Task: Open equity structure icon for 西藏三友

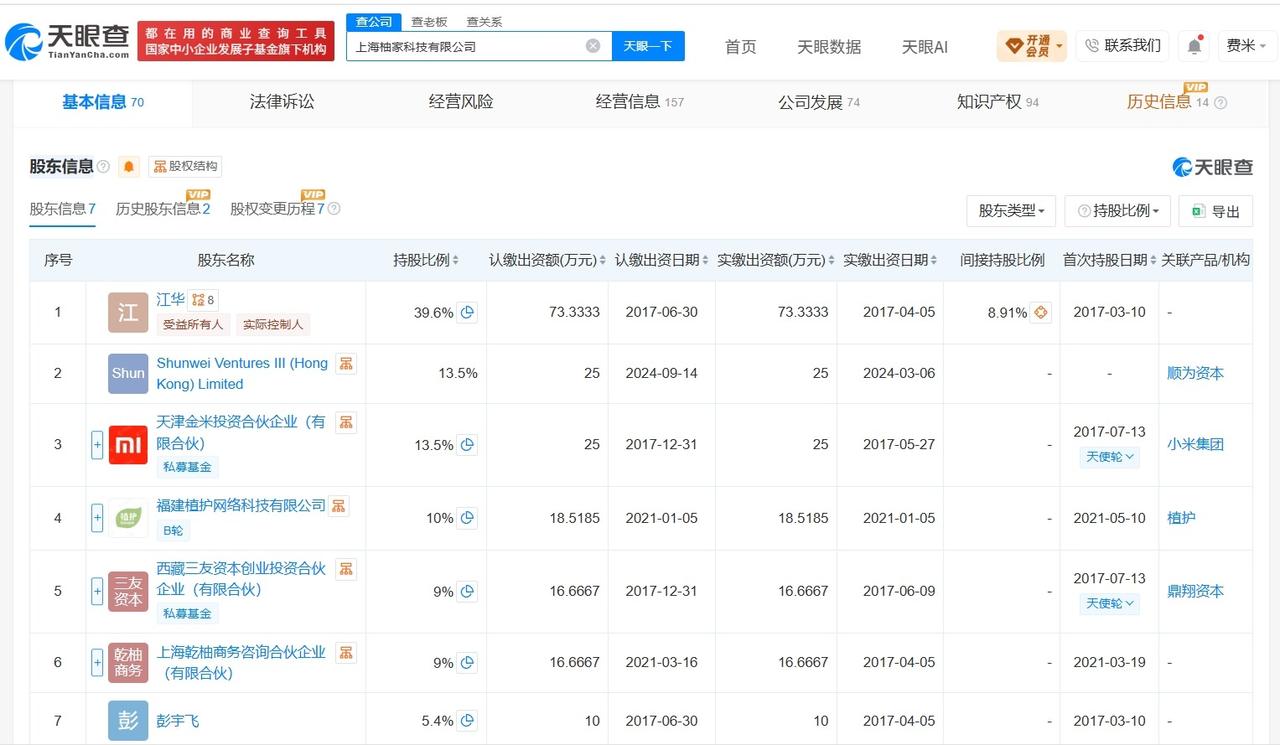Action: [x=346, y=569]
